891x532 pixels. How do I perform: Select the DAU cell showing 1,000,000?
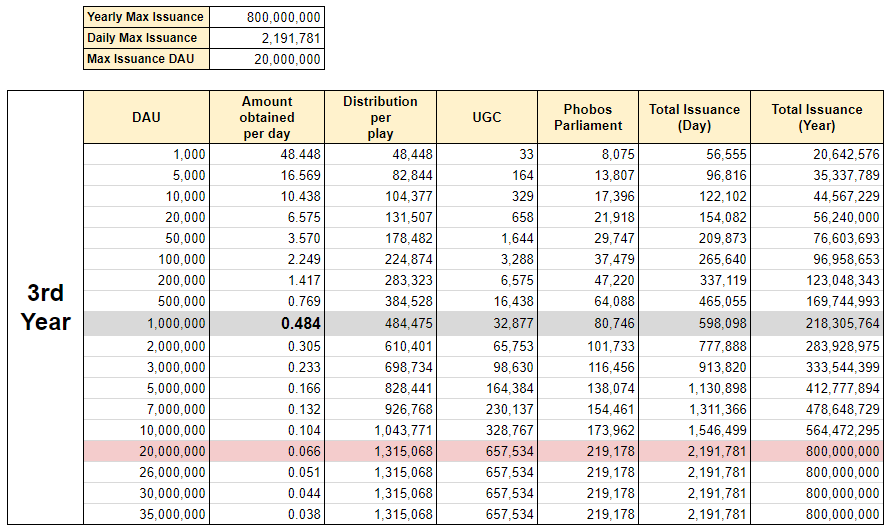(x=146, y=324)
